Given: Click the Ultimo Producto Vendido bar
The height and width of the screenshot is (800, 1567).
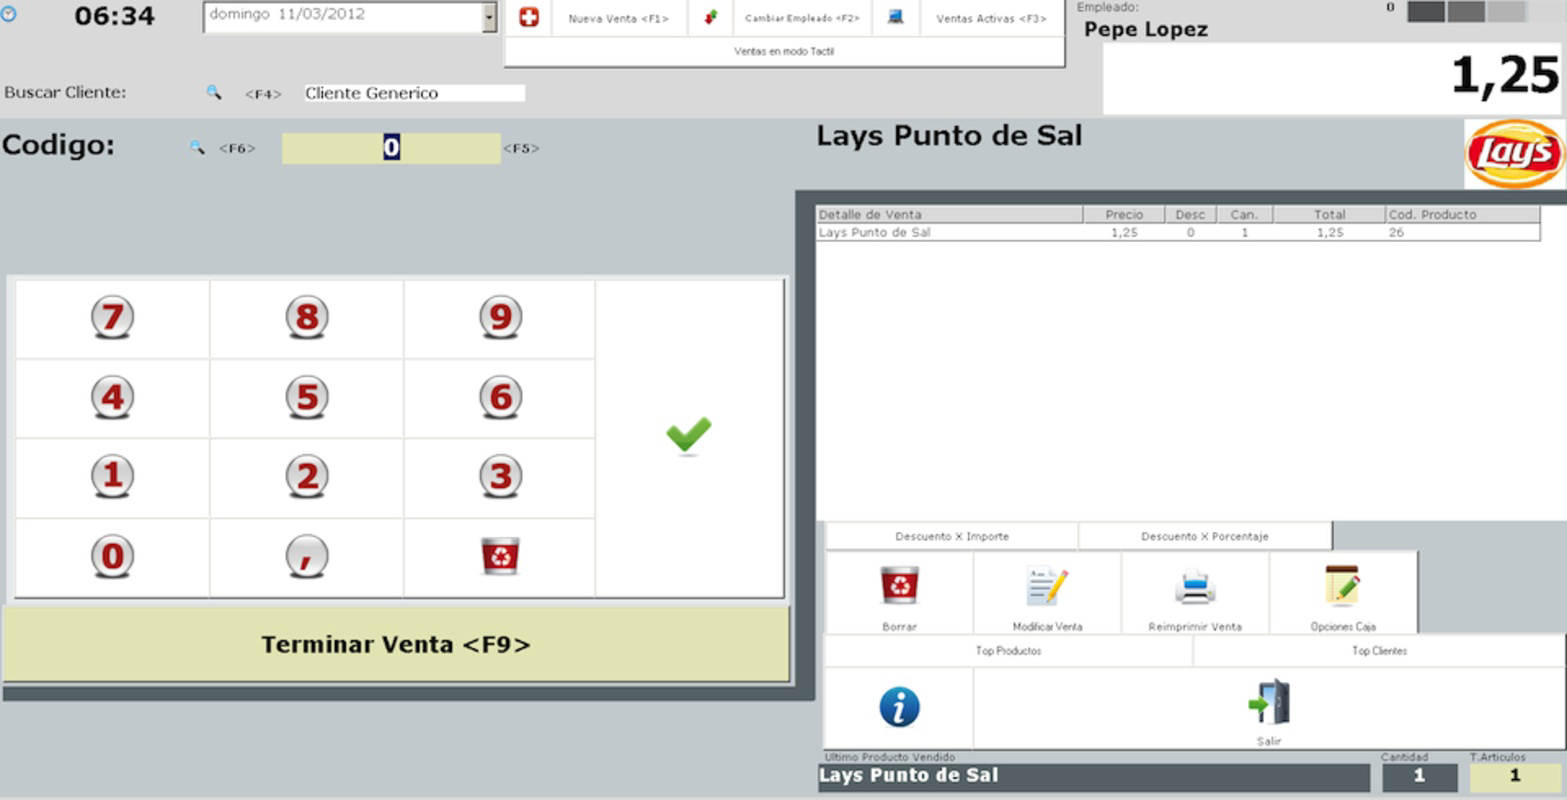Looking at the screenshot, I should pyautogui.click(x=1093, y=777).
